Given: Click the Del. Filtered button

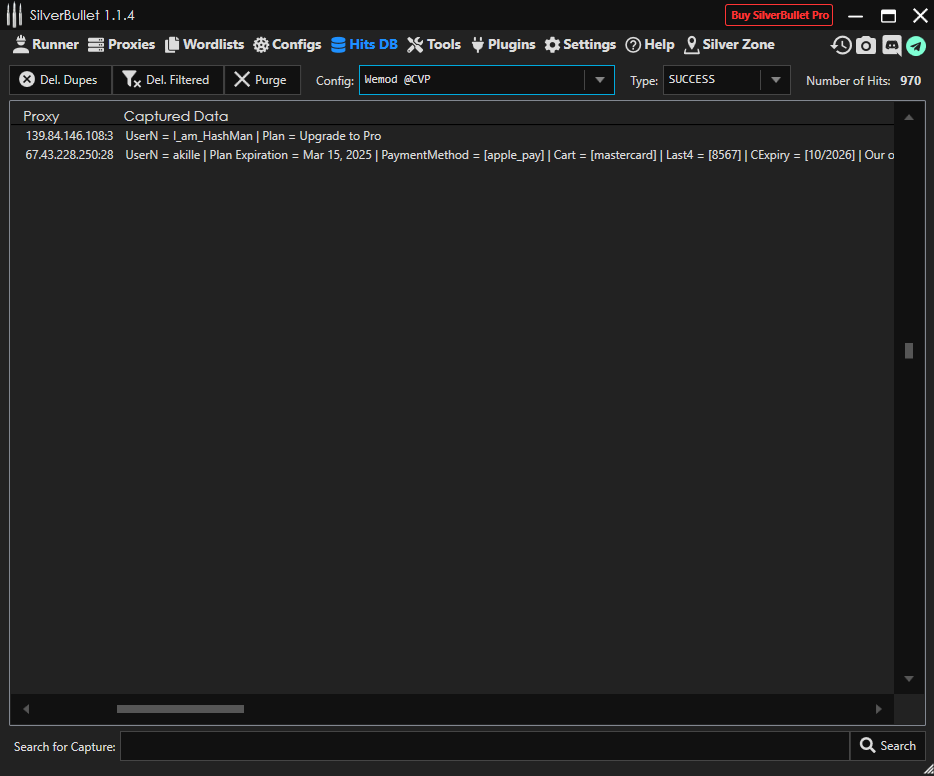Looking at the screenshot, I should 168,80.
